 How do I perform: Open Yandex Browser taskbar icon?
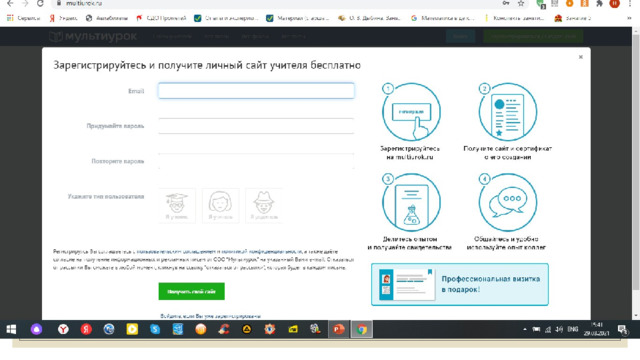tap(63, 329)
